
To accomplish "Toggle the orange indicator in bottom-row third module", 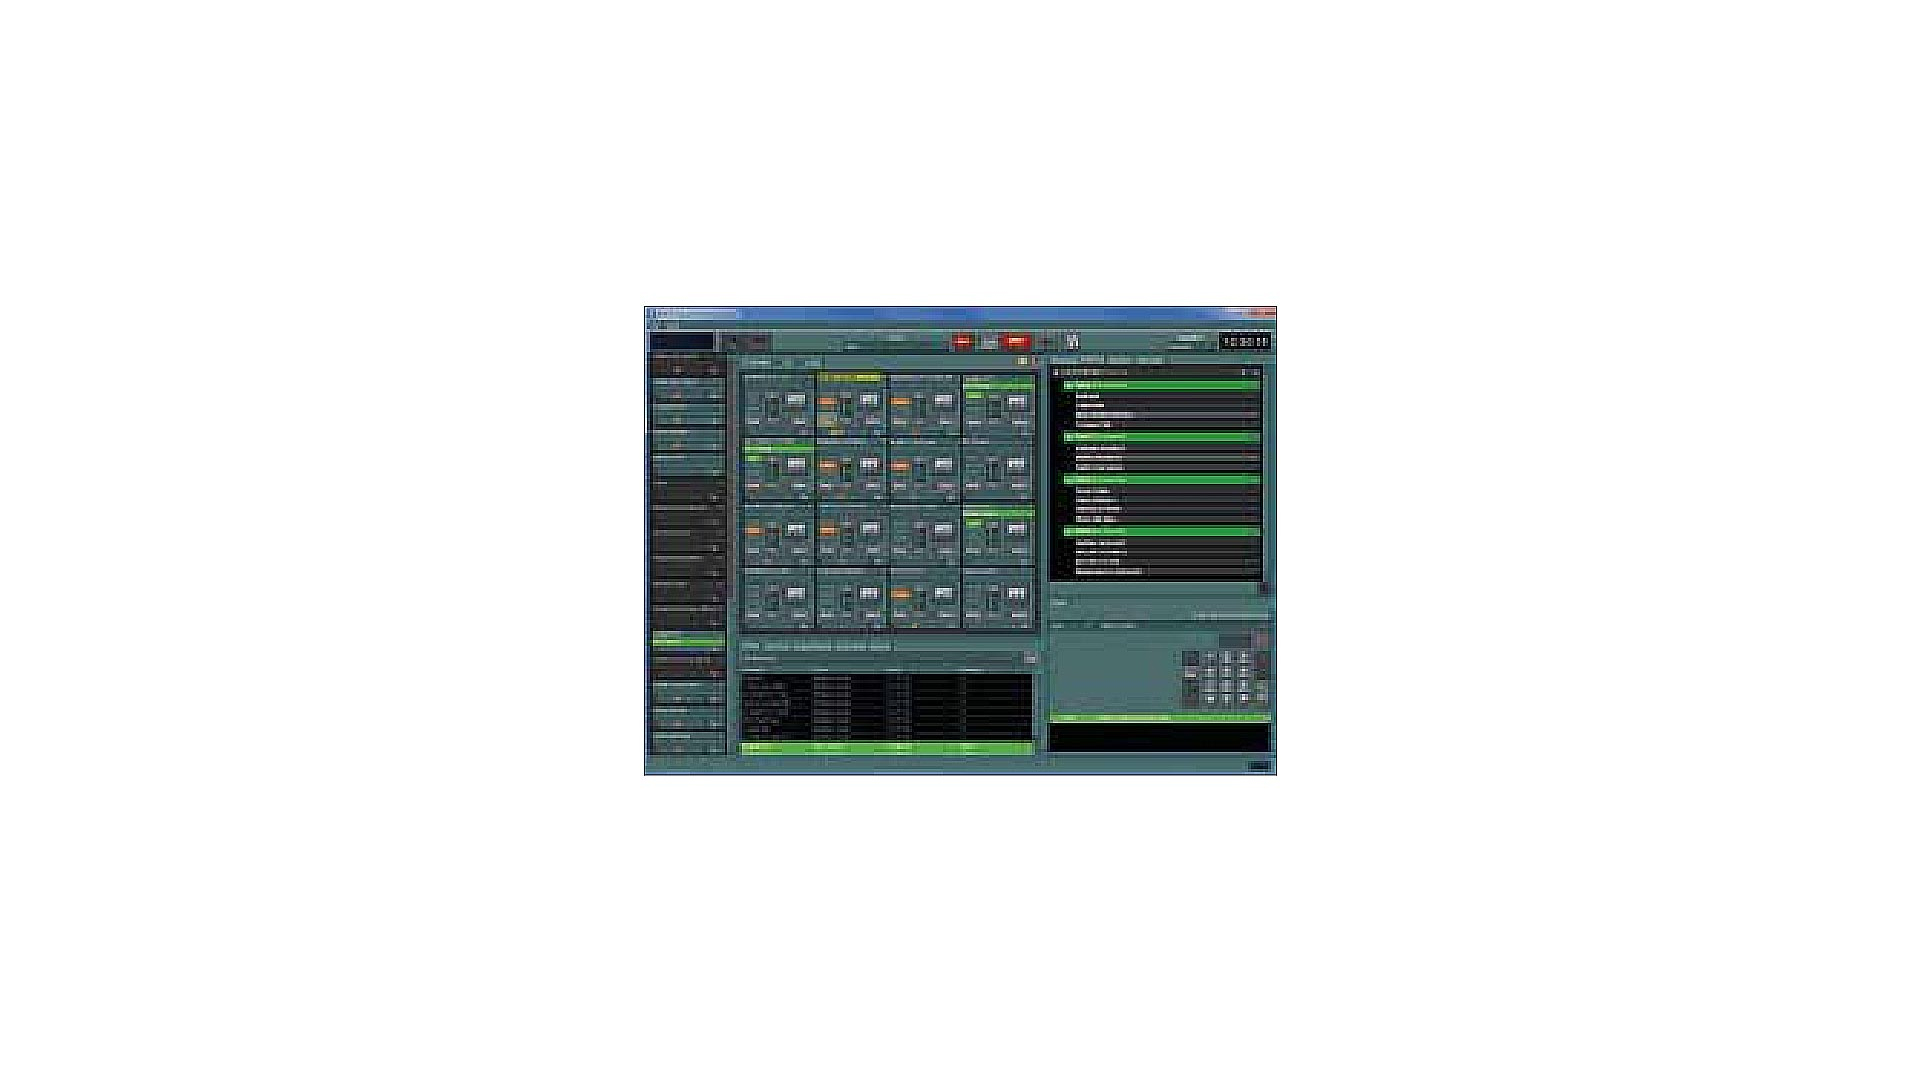I will pos(901,594).
